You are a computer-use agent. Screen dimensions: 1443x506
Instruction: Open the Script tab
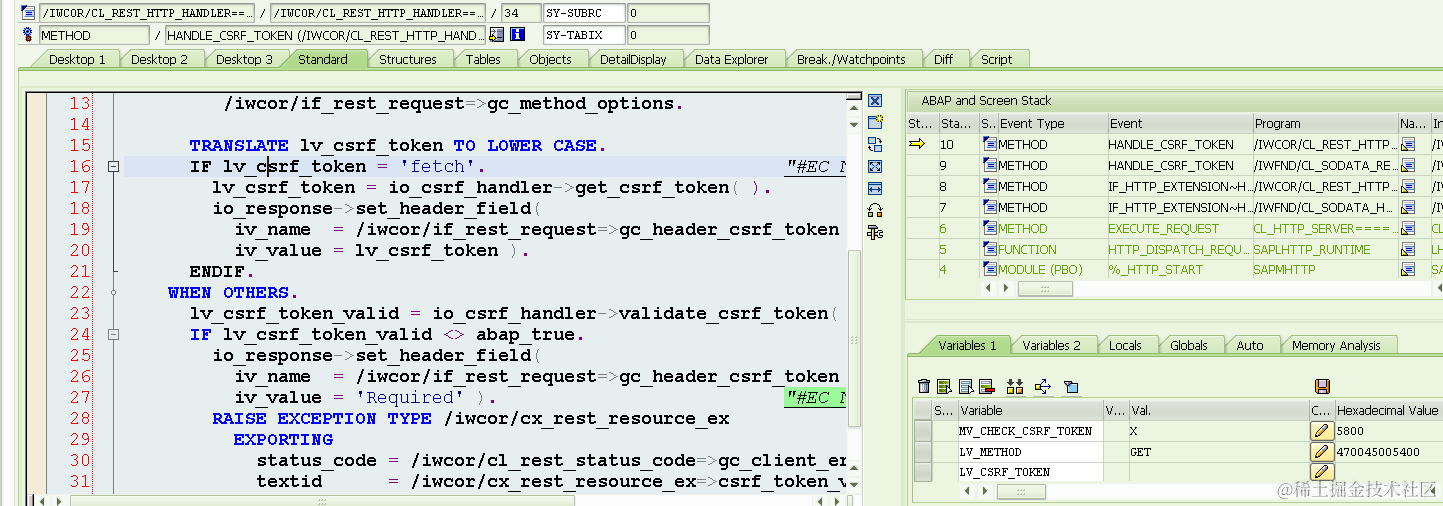click(996, 59)
